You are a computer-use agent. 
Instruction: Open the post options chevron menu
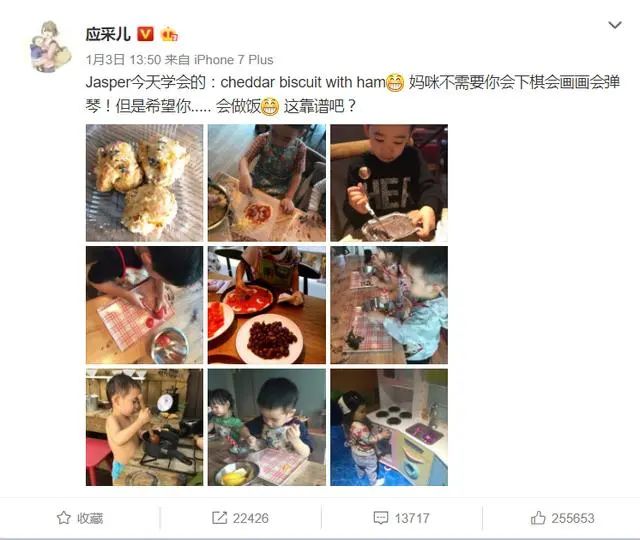[x=615, y=25]
